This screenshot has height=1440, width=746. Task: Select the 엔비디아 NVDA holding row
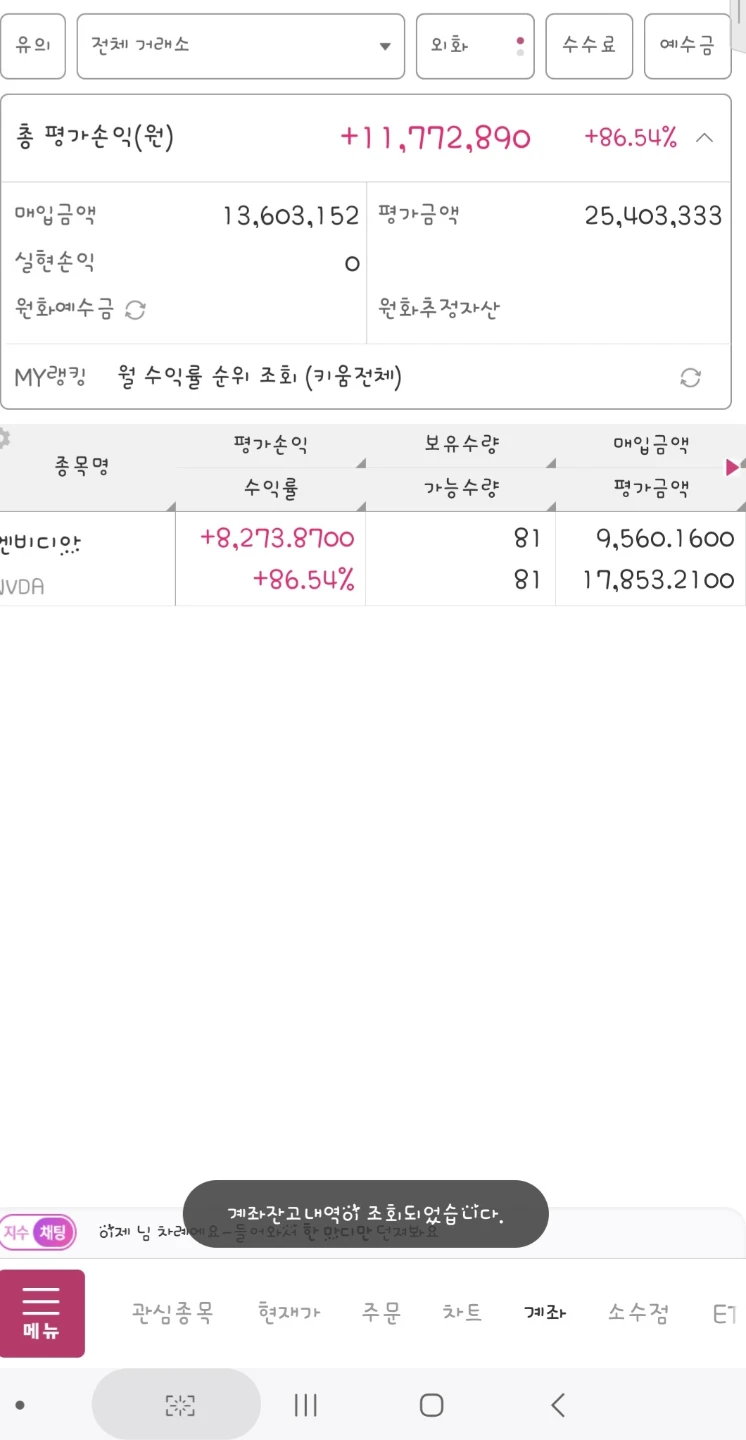(x=373, y=559)
